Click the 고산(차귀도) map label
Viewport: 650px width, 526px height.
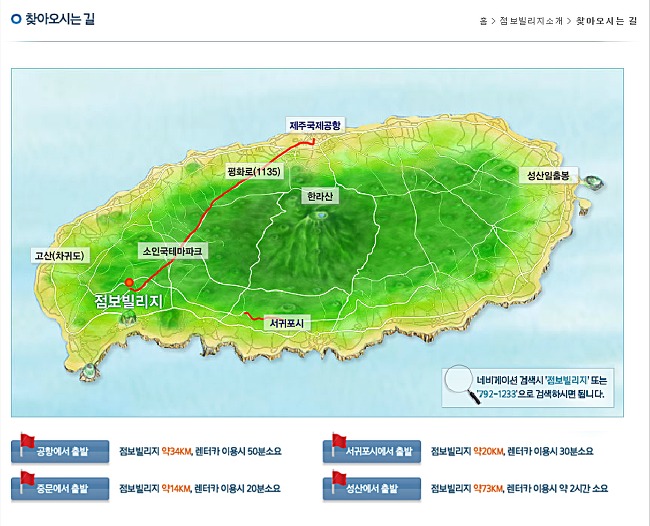(60, 255)
